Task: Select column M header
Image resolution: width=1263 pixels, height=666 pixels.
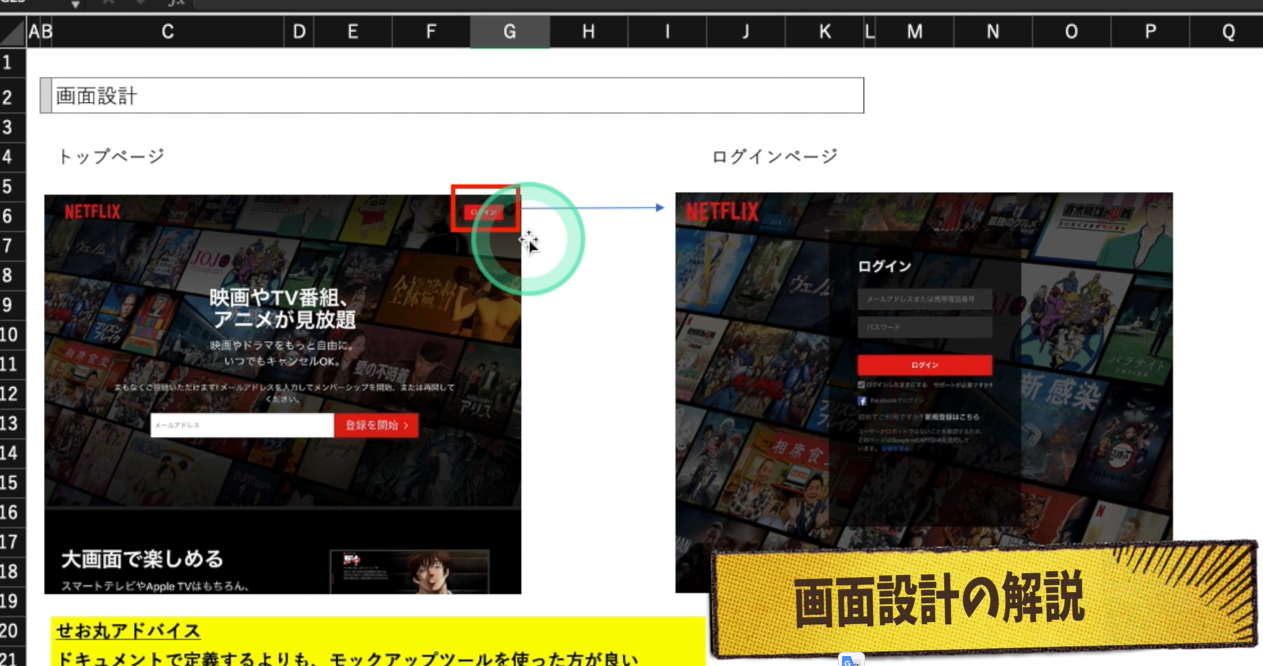Action: [x=915, y=33]
